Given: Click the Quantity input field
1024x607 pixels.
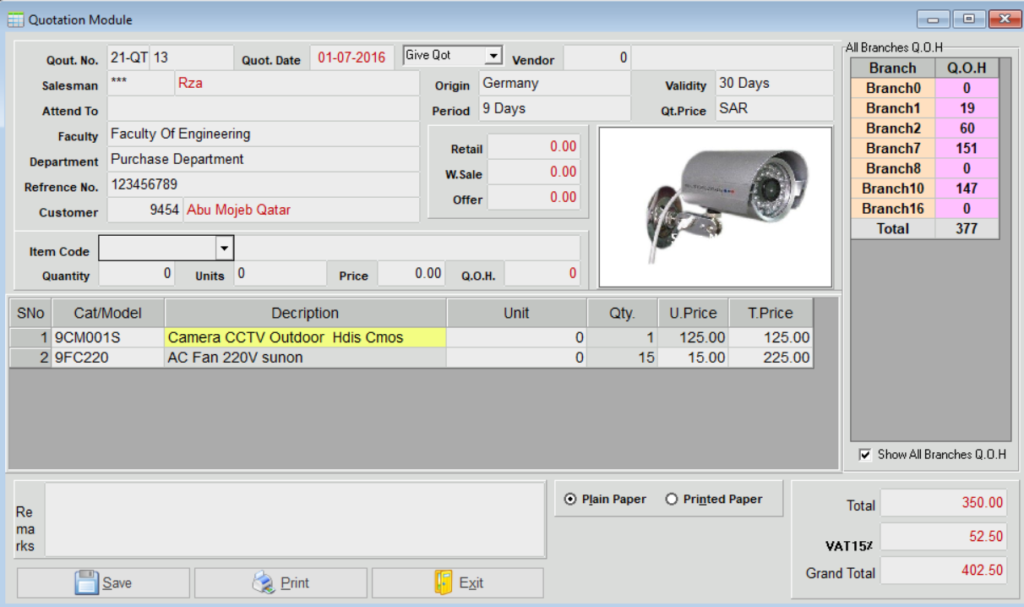Looking at the screenshot, I should point(136,273).
